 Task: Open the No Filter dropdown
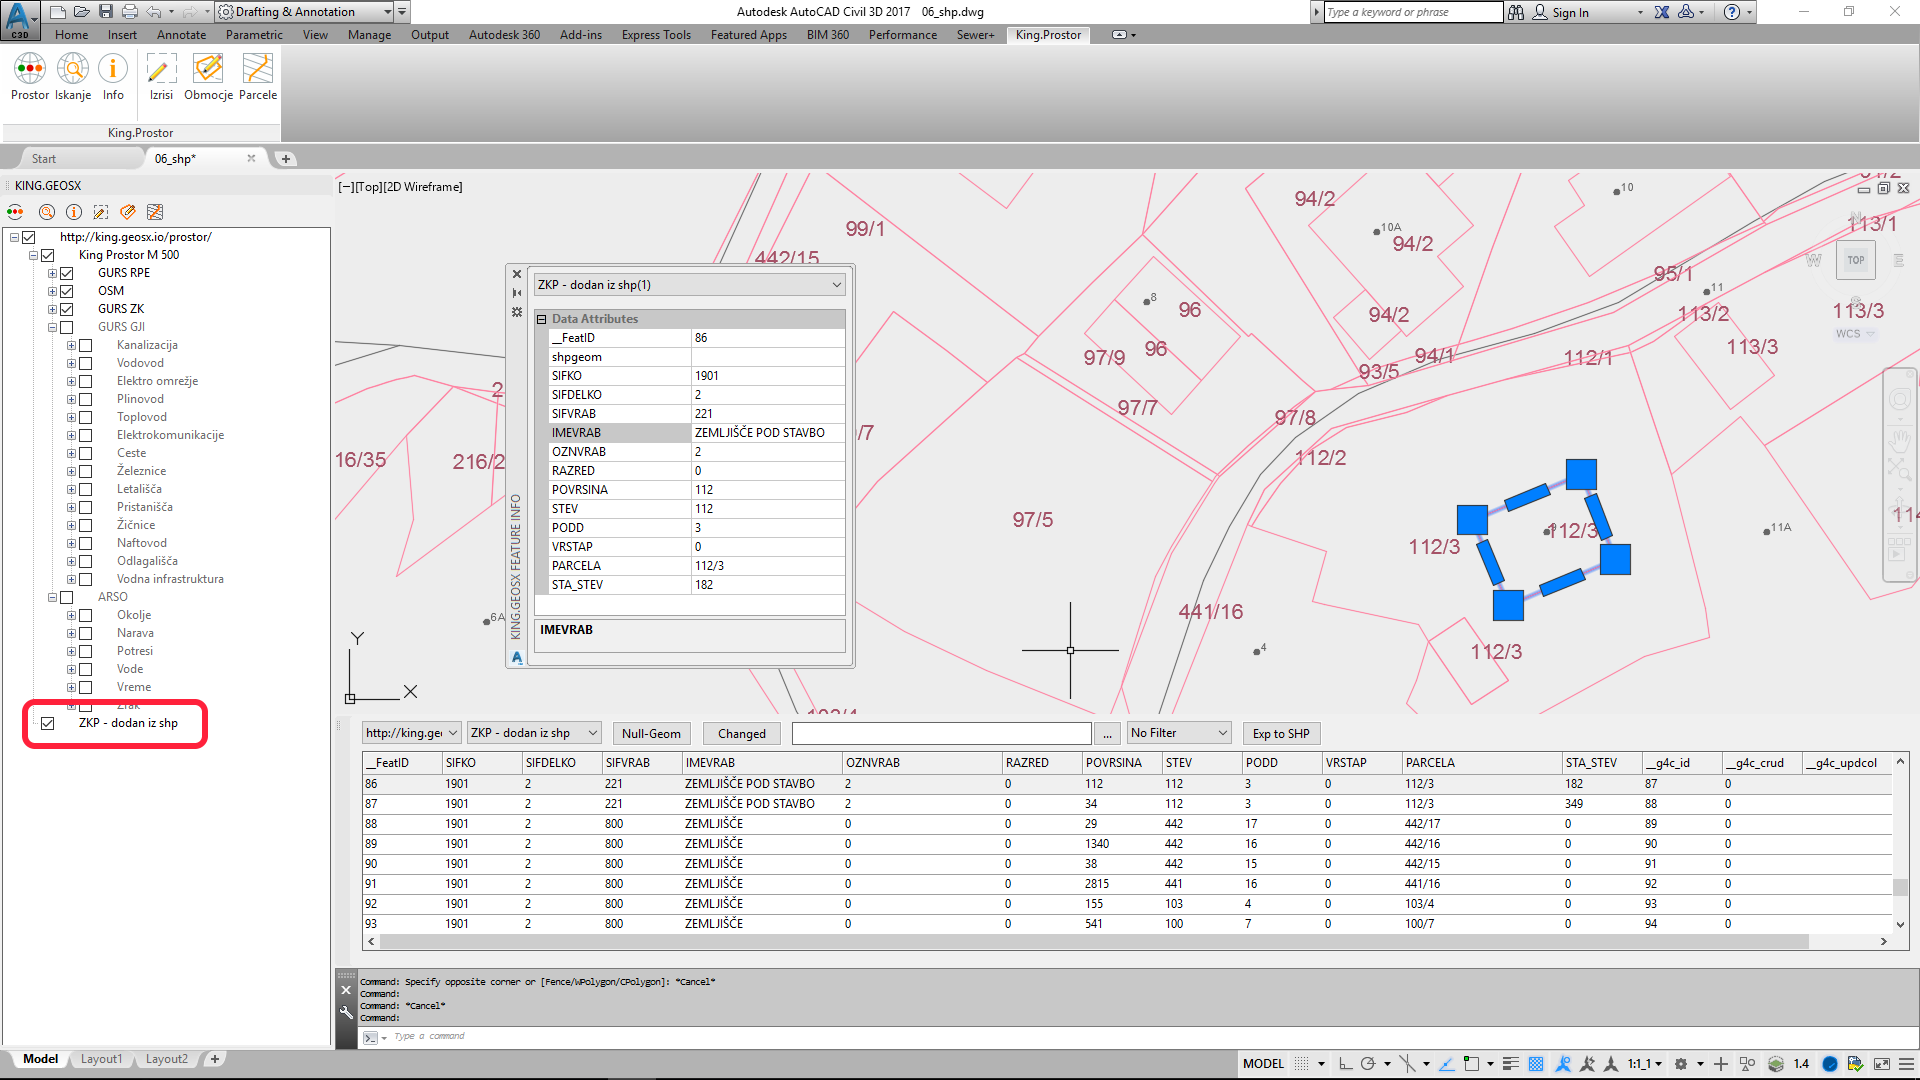coord(1179,733)
